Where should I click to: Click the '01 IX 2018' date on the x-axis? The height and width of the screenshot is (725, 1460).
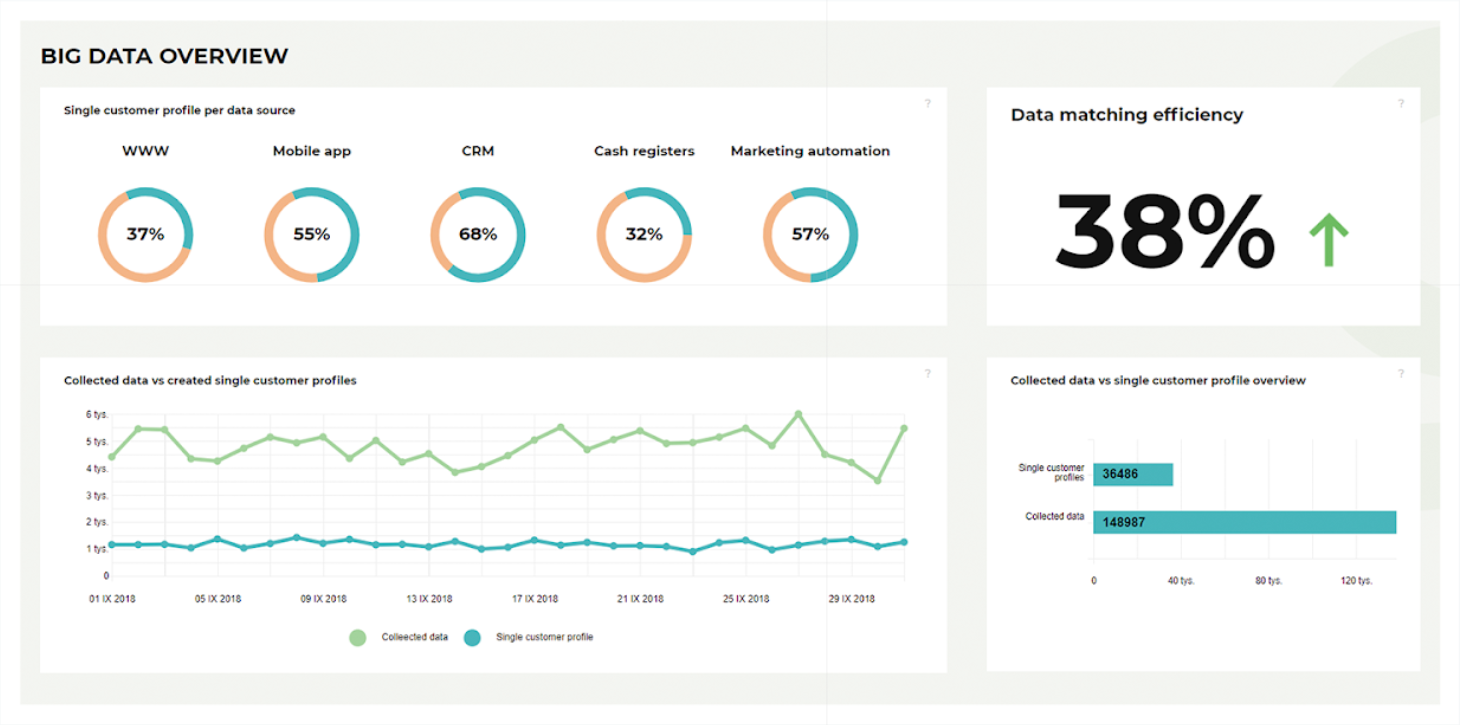[112, 599]
